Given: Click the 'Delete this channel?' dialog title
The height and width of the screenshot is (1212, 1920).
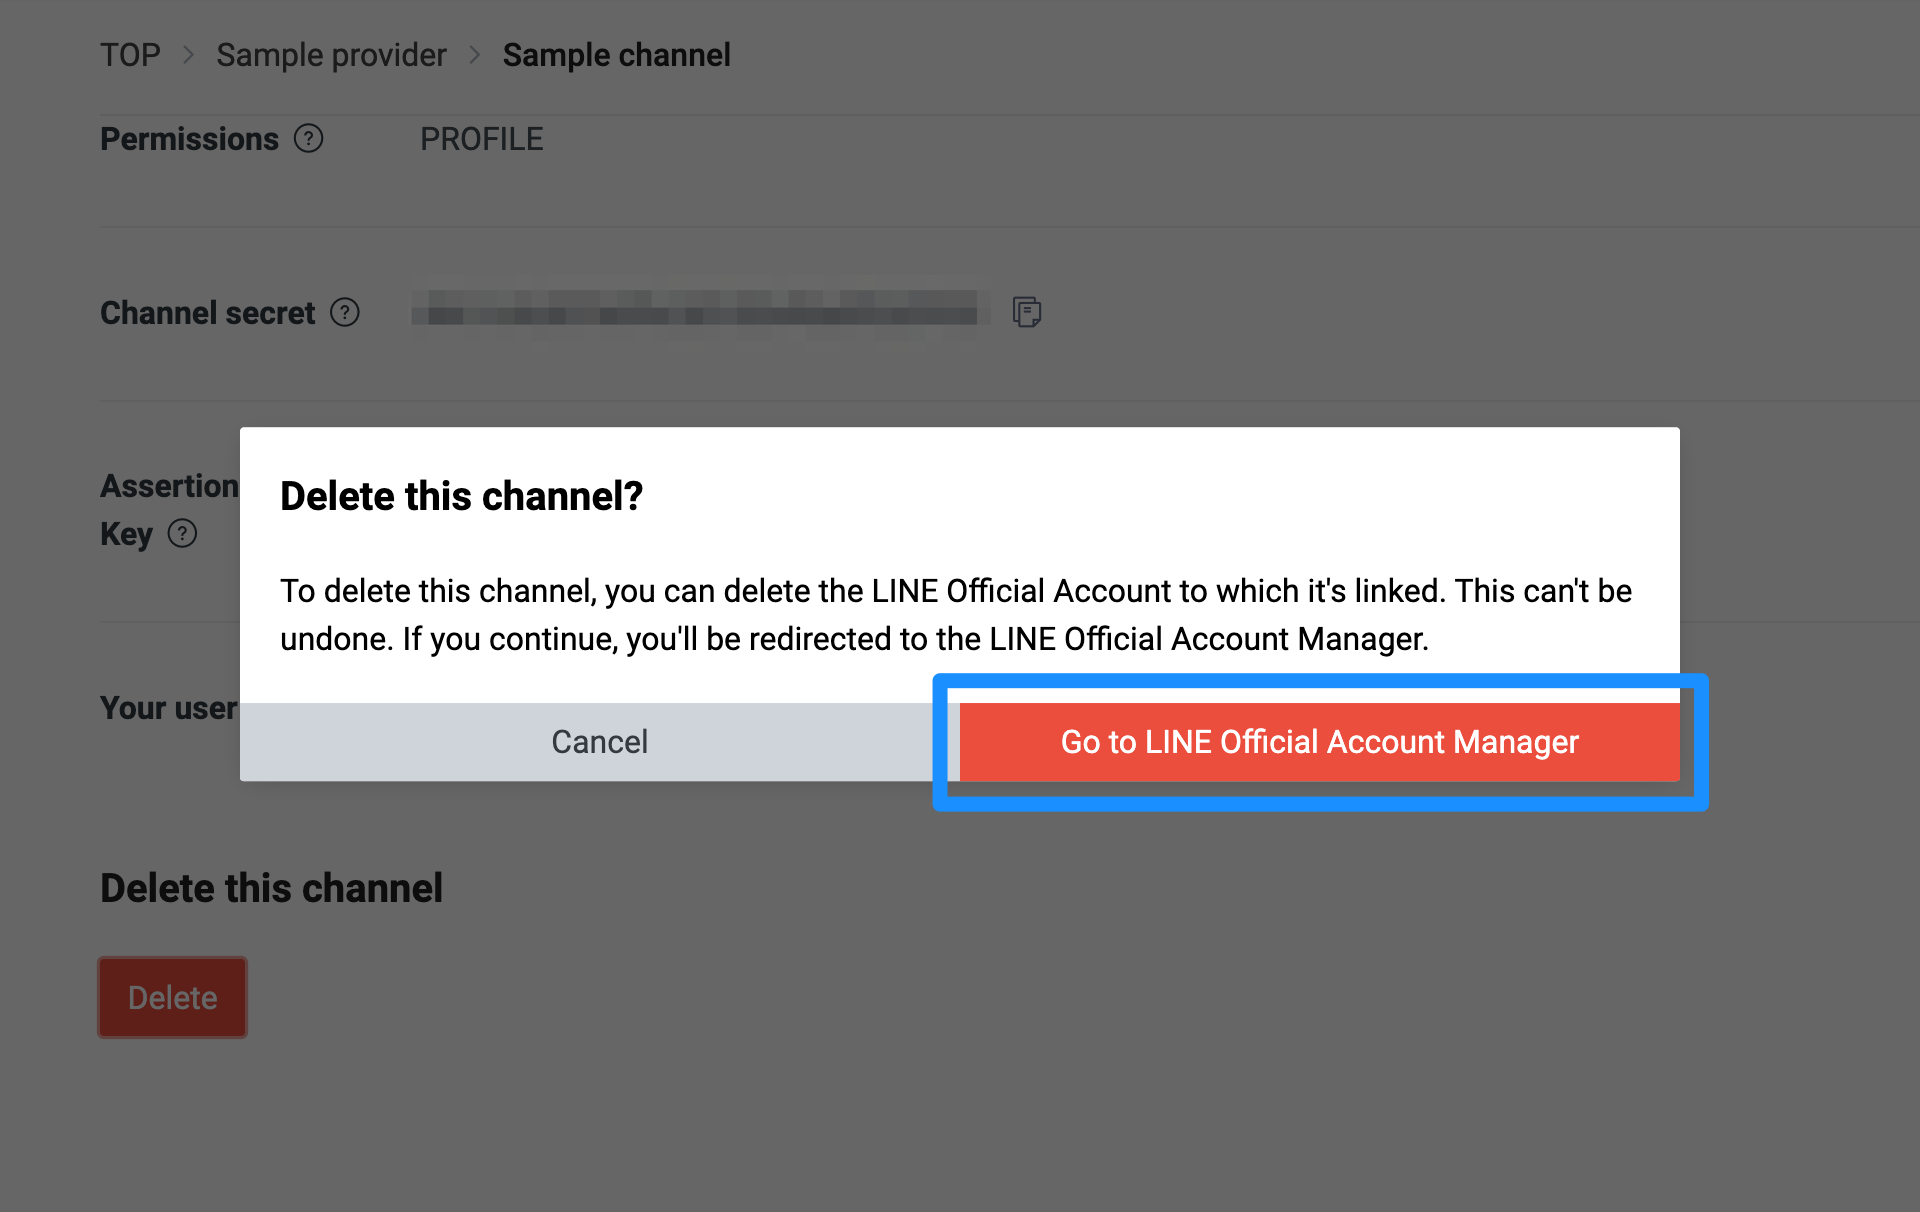Looking at the screenshot, I should pos(461,496).
